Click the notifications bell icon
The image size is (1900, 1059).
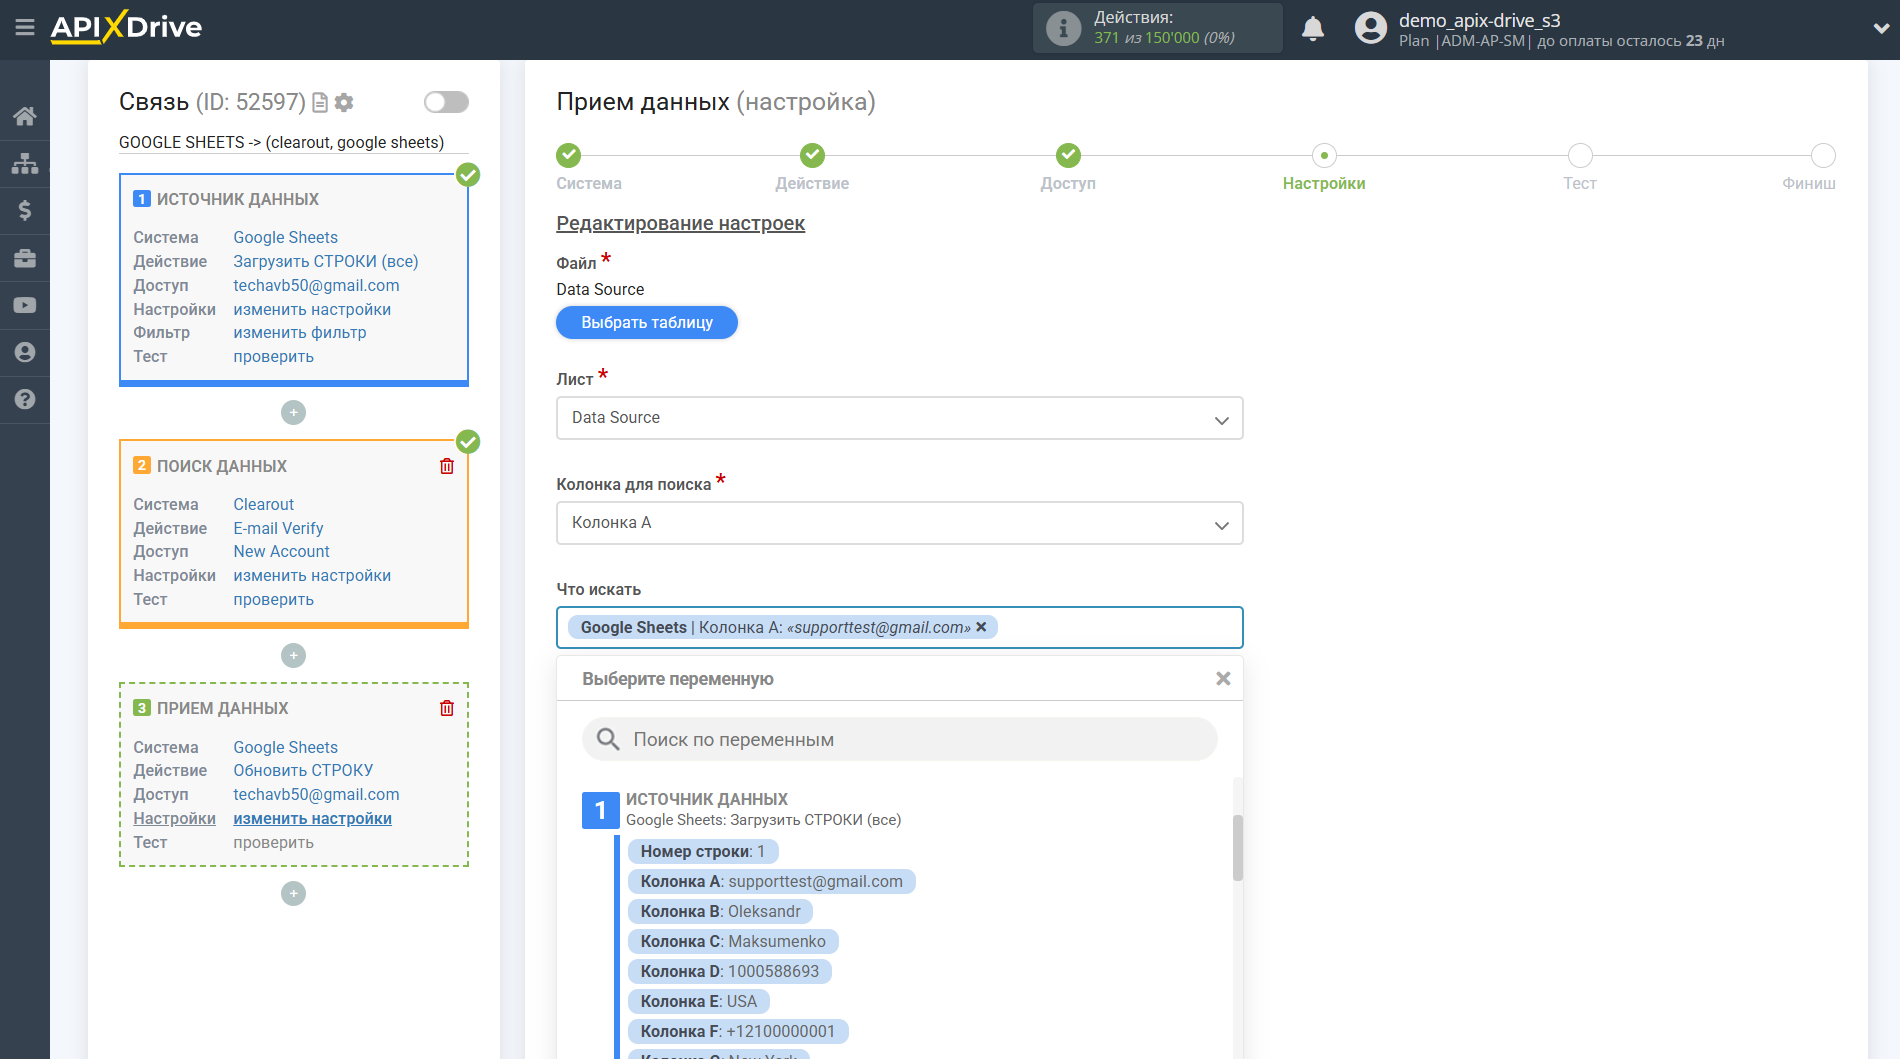click(1312, 29)
